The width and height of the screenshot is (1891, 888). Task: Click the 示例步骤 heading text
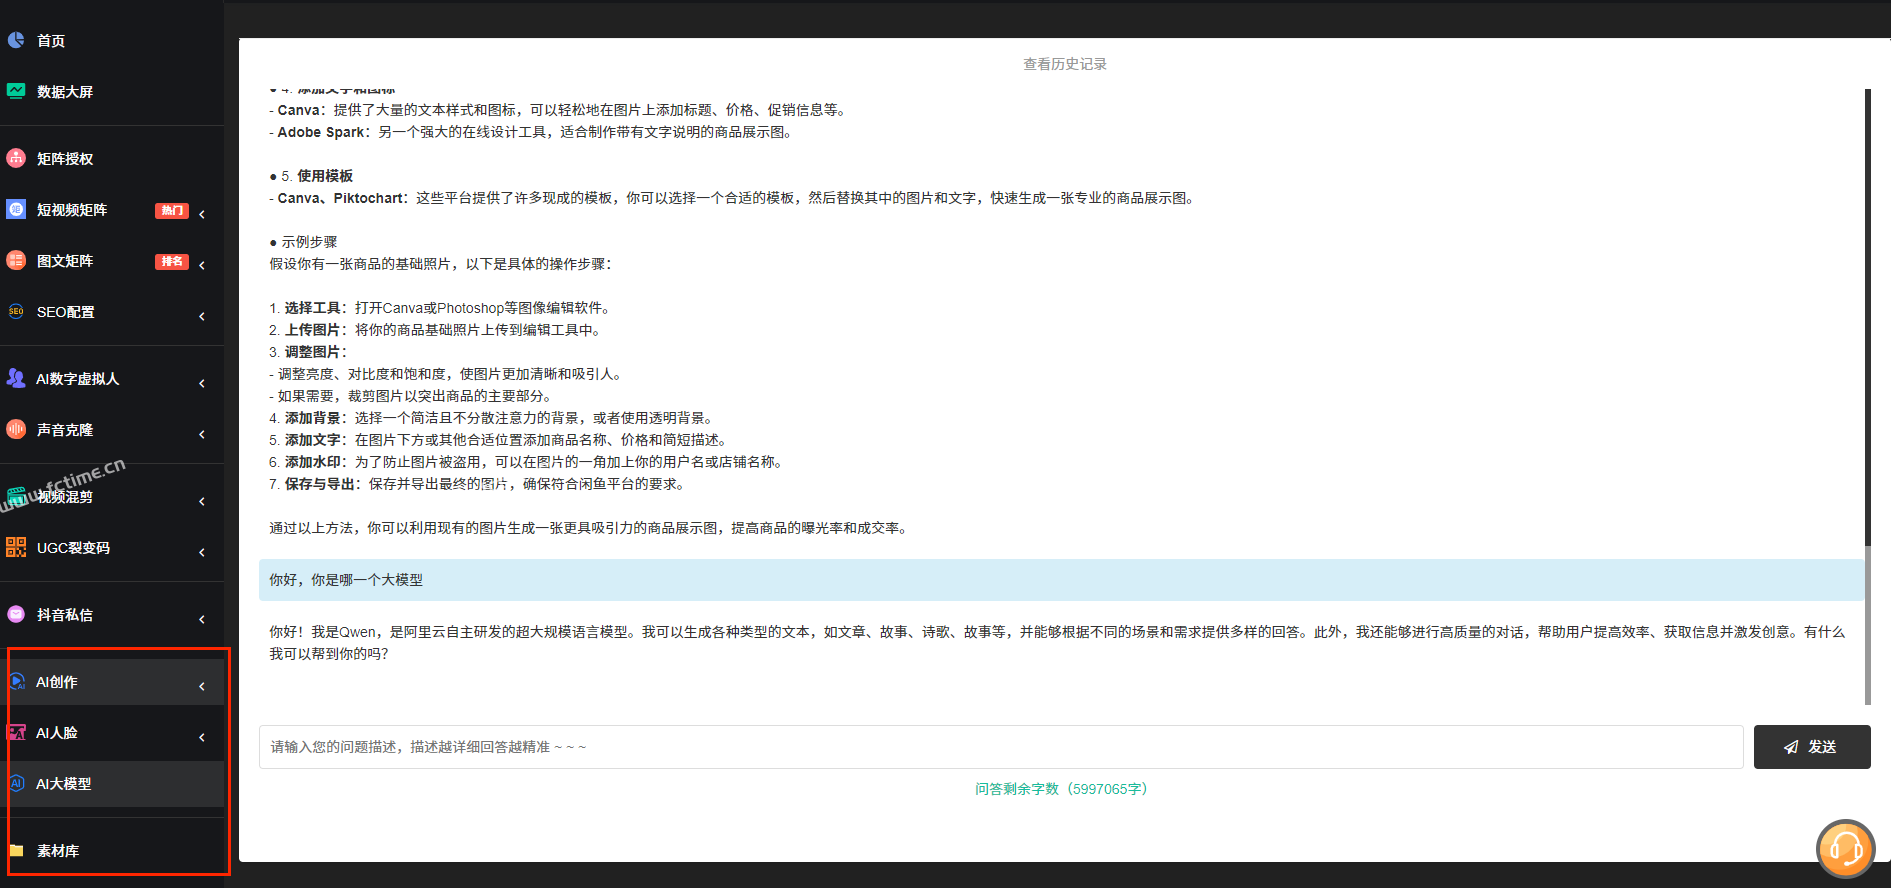click(x=304, y=242)
